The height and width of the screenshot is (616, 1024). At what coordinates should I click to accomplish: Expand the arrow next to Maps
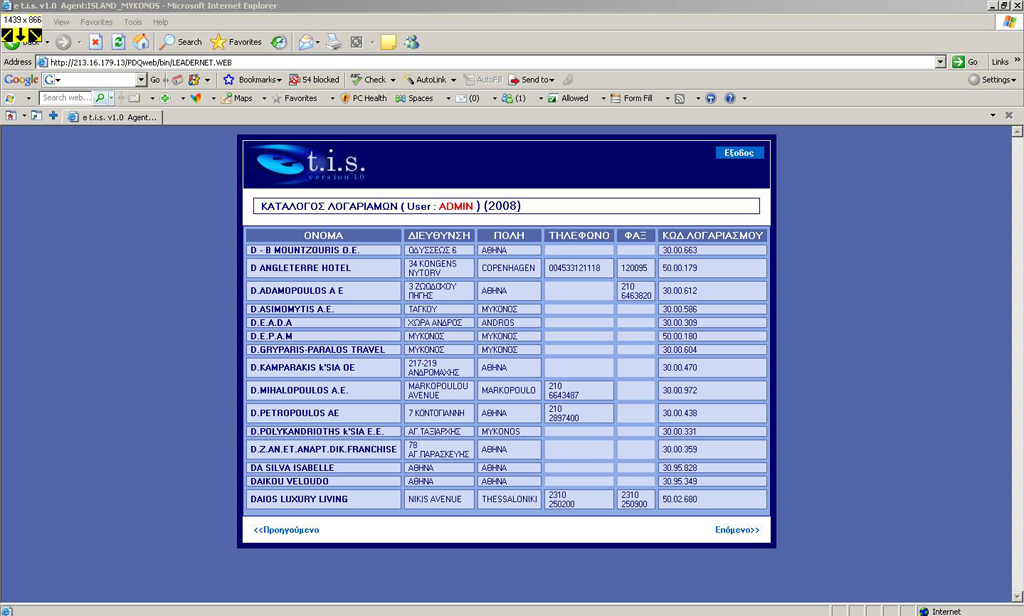(x=264, y=99)
